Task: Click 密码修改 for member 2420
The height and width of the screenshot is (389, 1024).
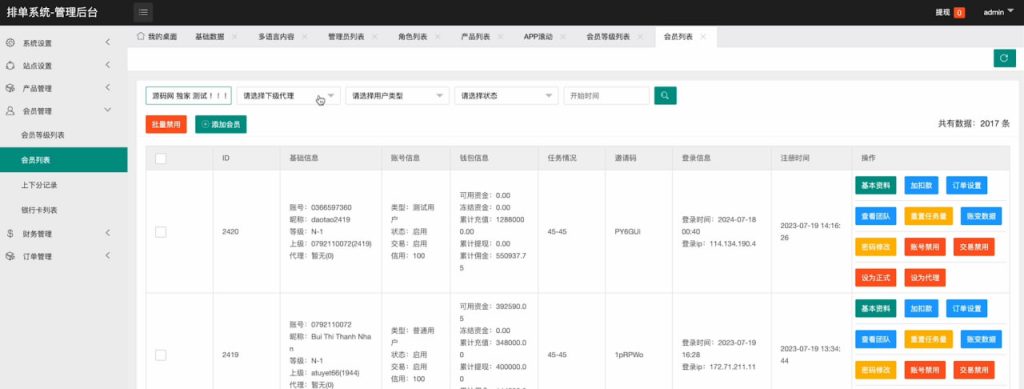Action: (876, 247)
